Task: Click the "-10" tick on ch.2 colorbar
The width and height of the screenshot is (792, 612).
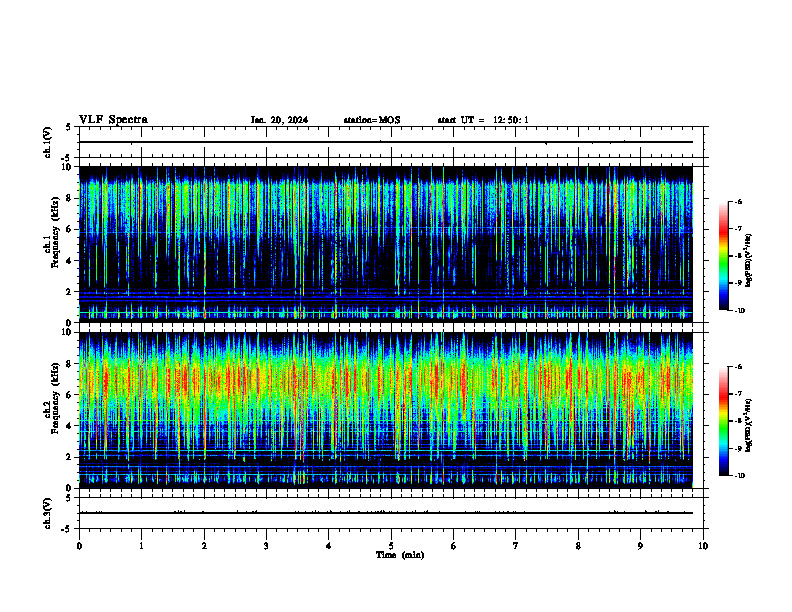Action: tap(738, 476)
